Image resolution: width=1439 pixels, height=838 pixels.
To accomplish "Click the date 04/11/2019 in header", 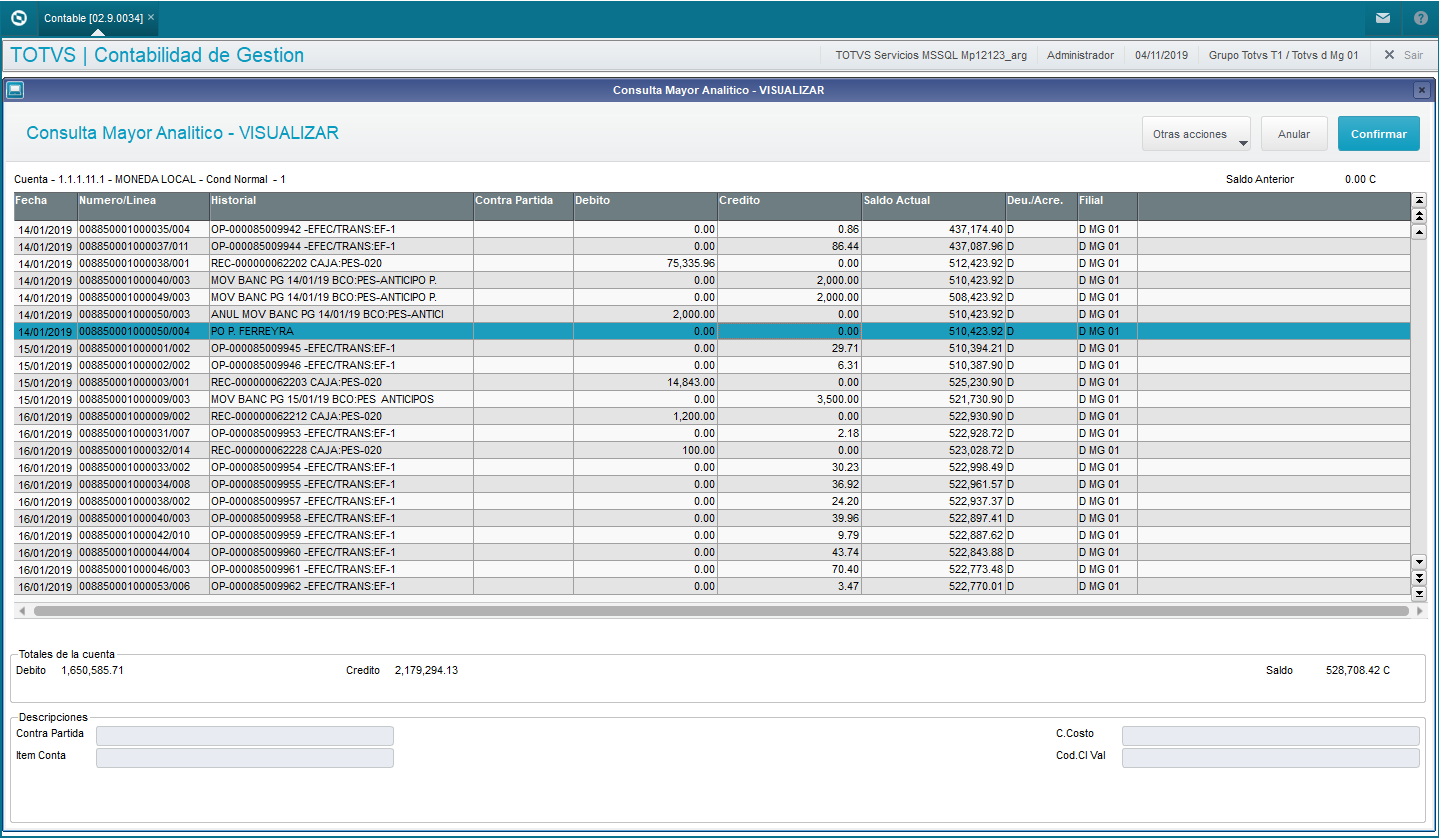I will coord(1161,55).
